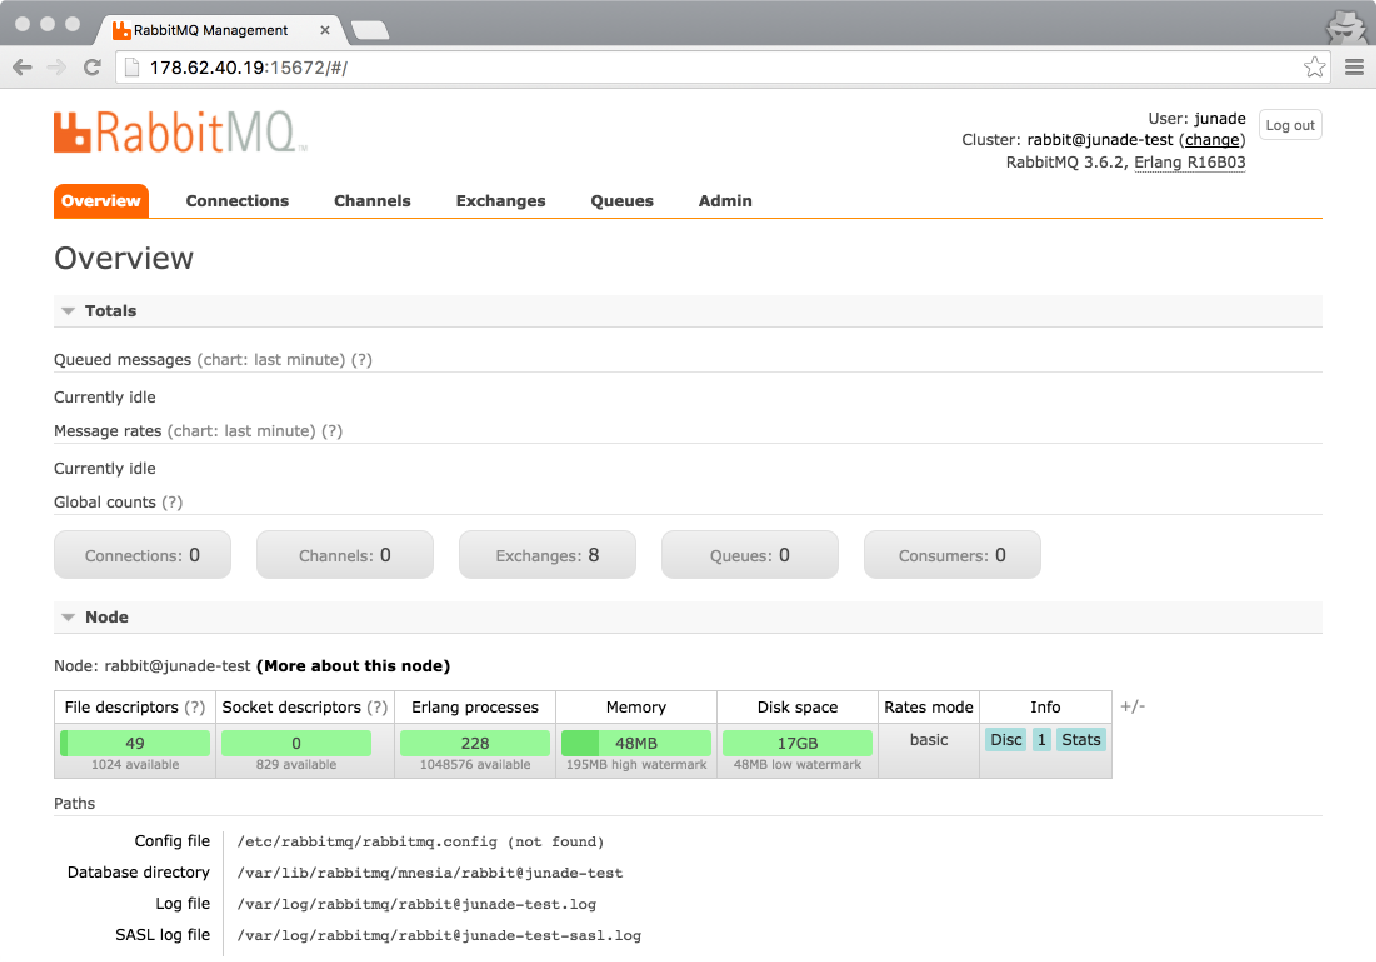
Task: Click the Queues: 0 count button
Action: [750, 555]
